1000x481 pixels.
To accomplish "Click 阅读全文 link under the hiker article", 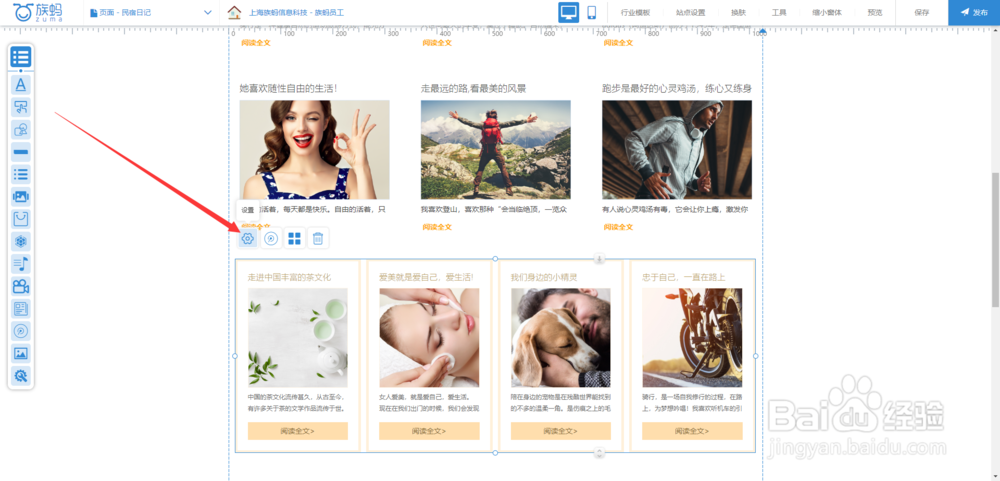I will point(437,226).
